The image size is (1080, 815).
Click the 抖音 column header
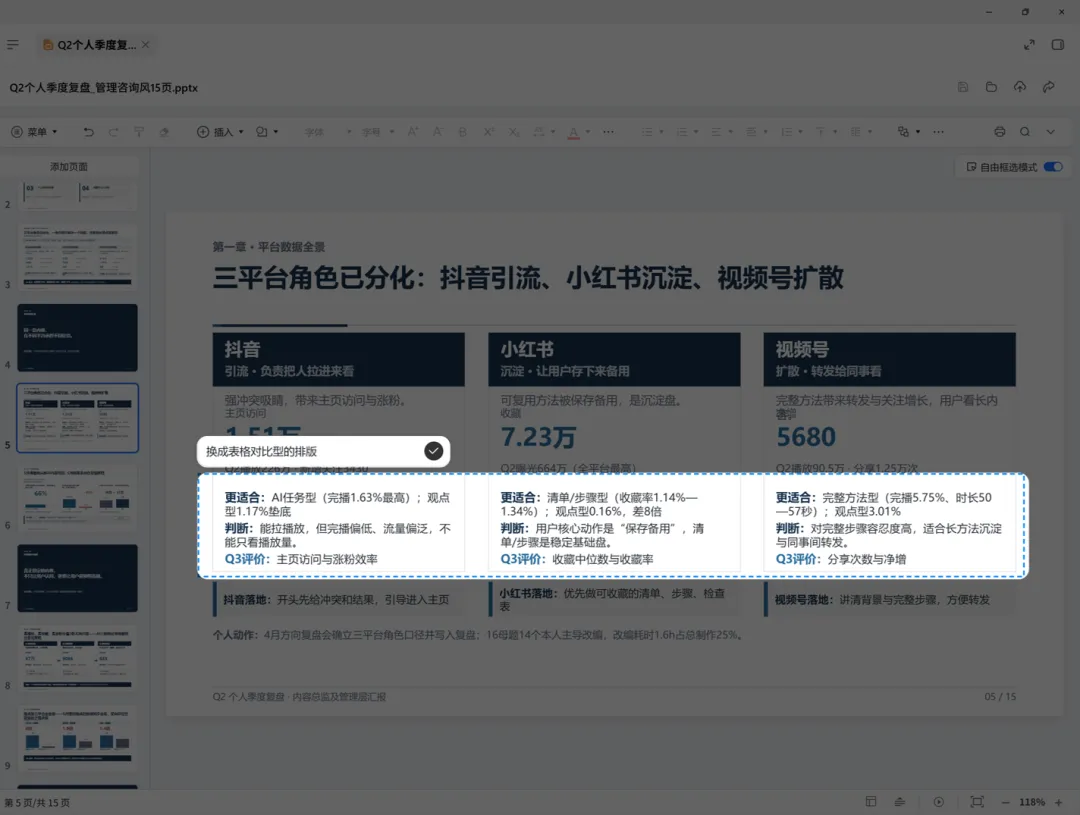pyautogui.click(x=338, y=359)
